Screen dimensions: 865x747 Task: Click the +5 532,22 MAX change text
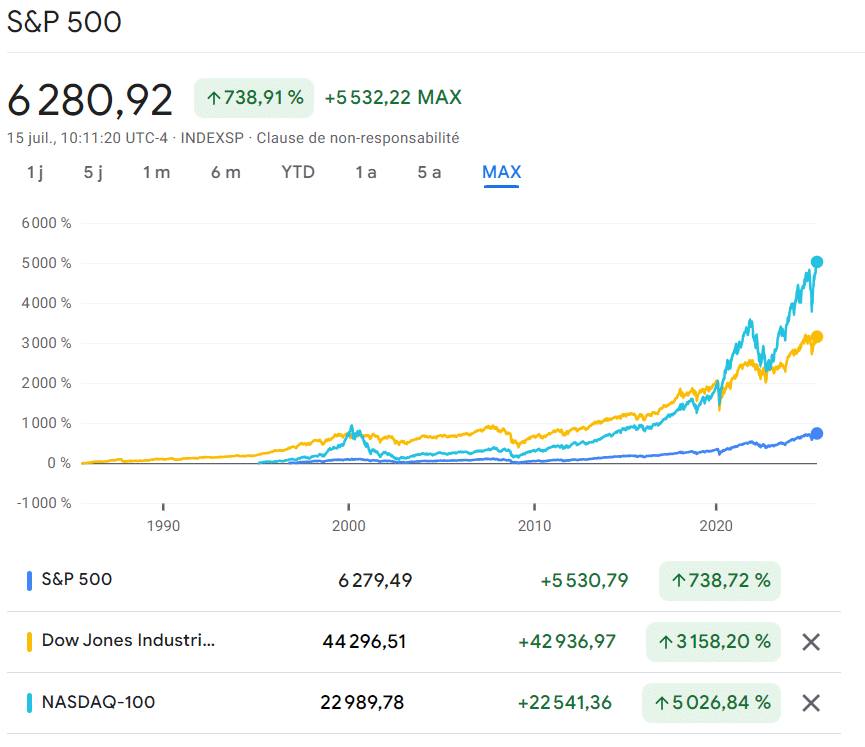pyautogui.click(x=393, y=98)
